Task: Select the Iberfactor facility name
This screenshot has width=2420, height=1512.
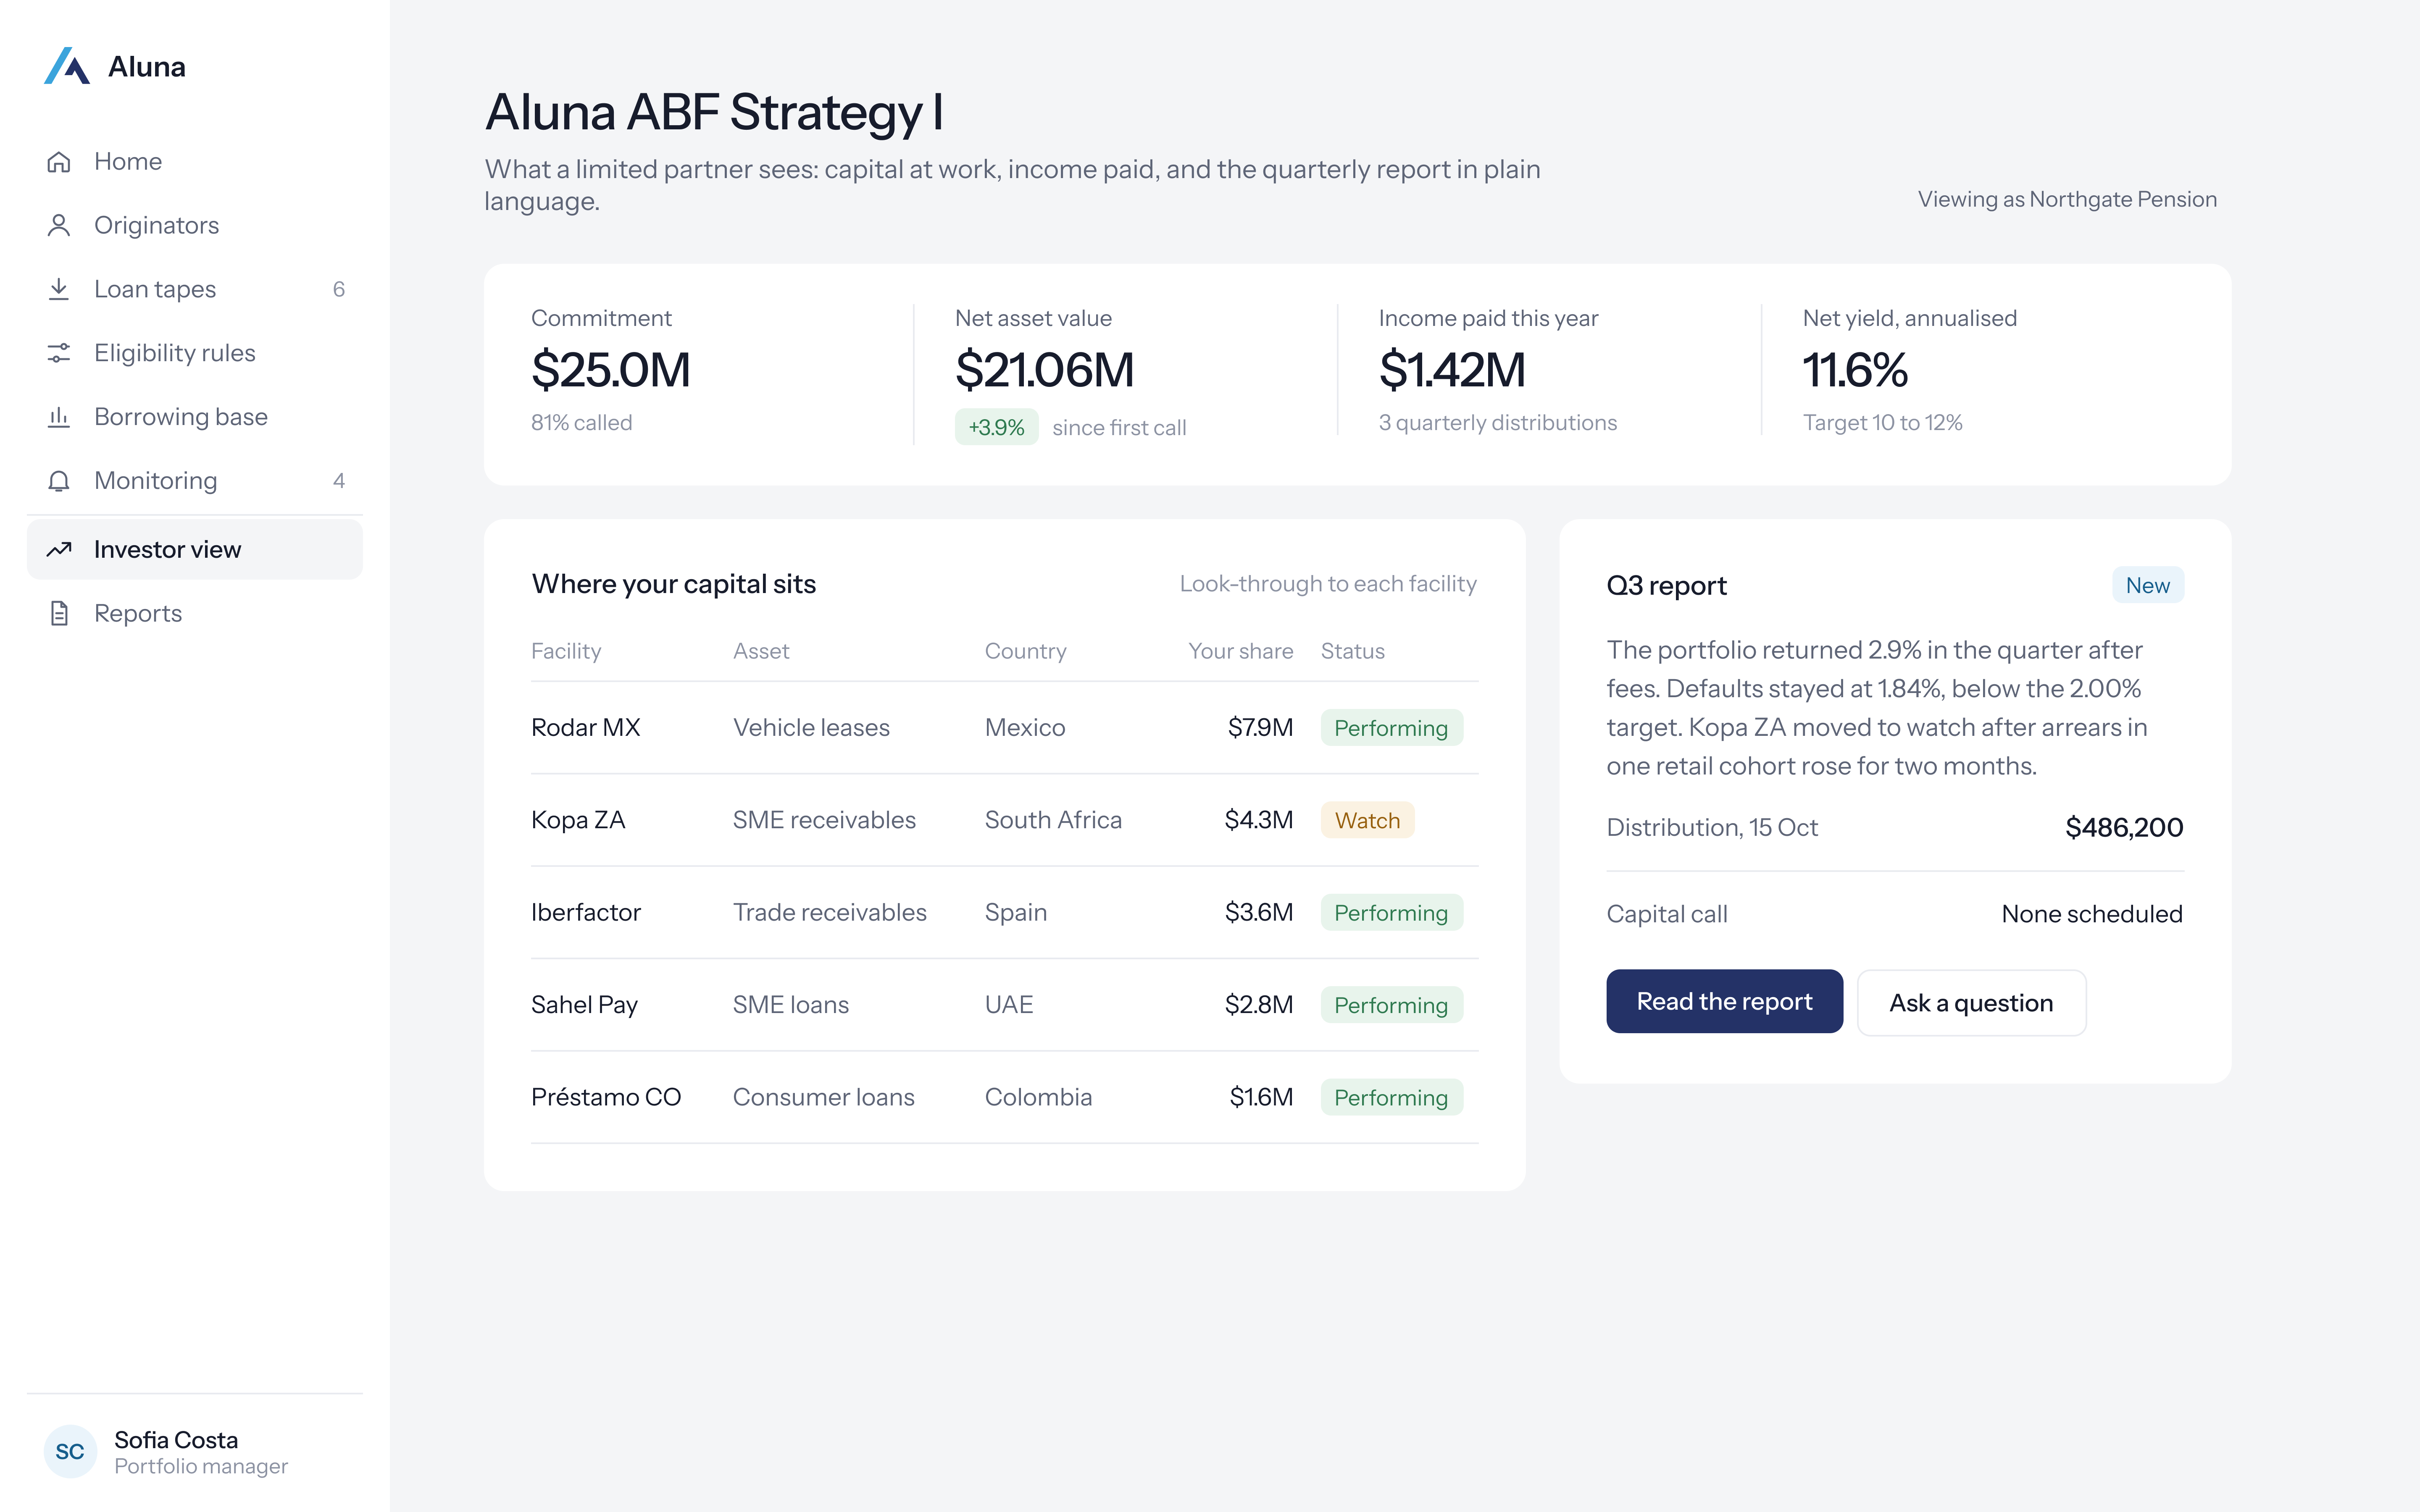Action: coord(586,912)
